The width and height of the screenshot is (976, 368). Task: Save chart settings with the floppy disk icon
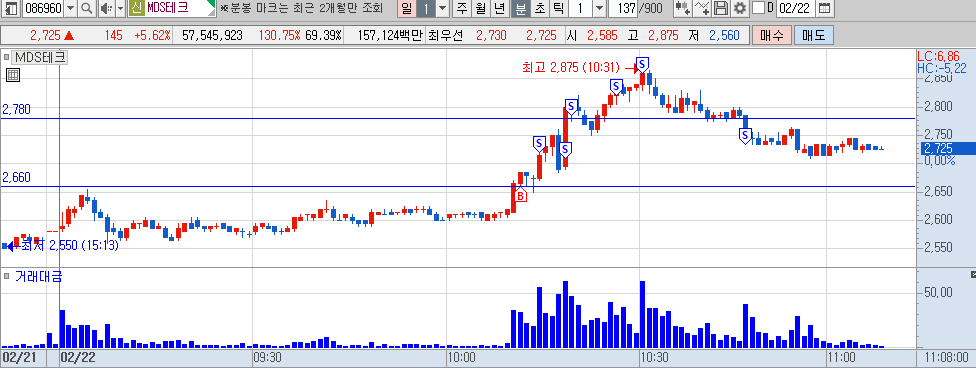721,9
